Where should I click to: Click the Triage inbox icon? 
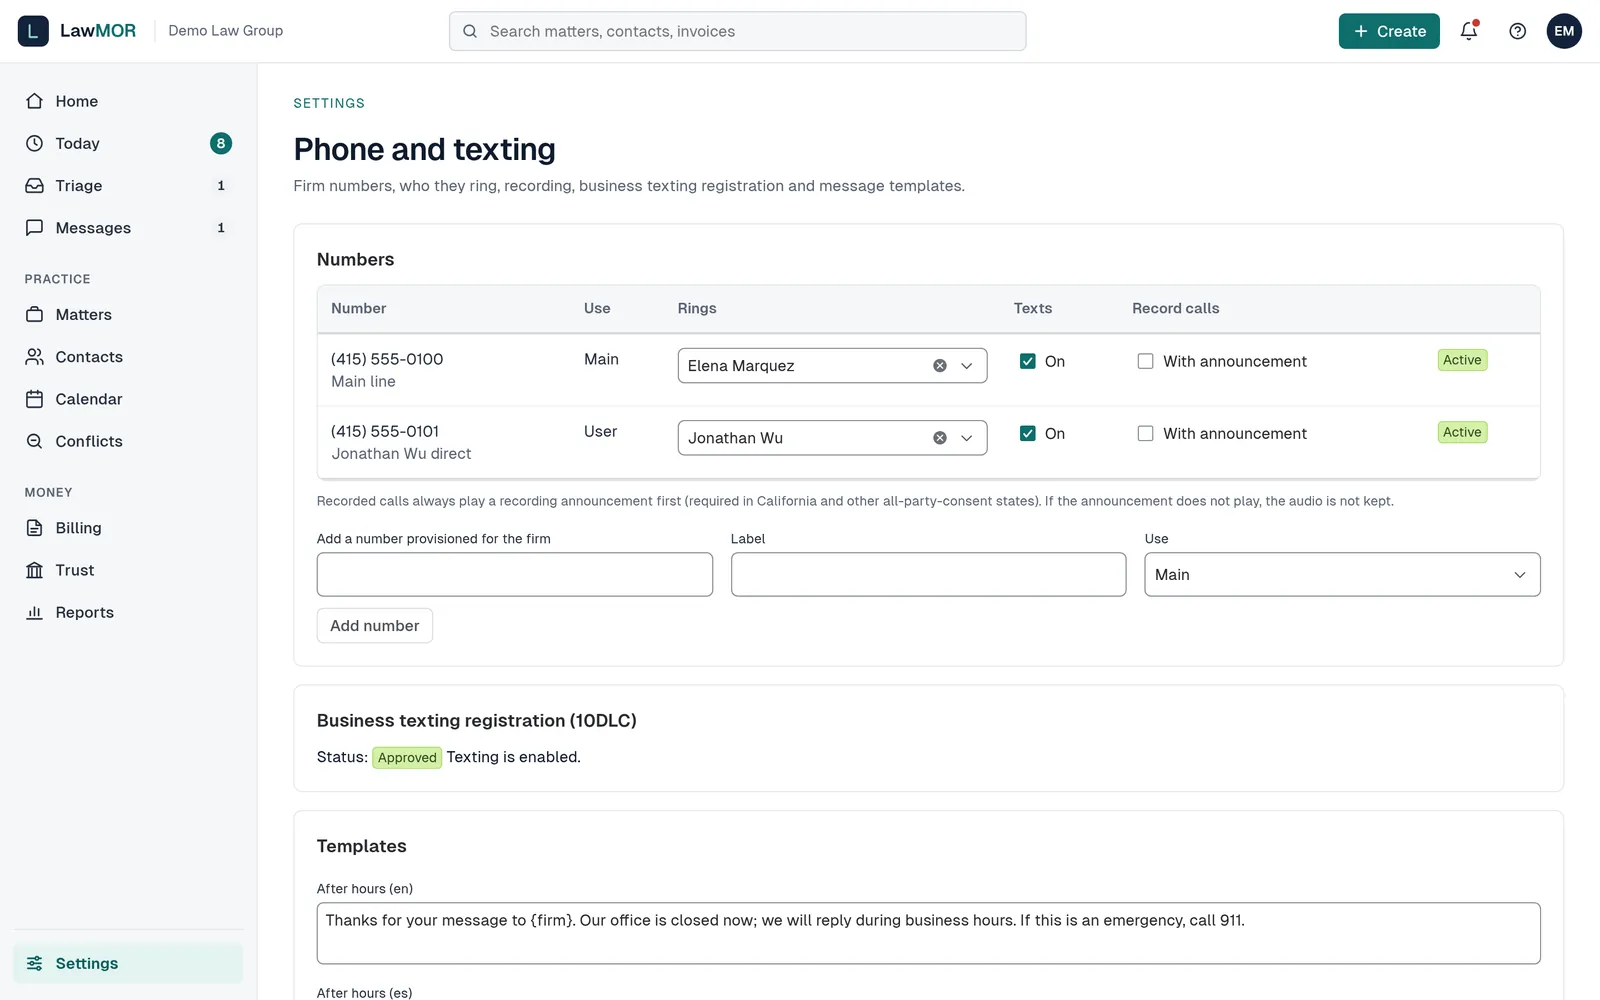(x=35, y=186)
